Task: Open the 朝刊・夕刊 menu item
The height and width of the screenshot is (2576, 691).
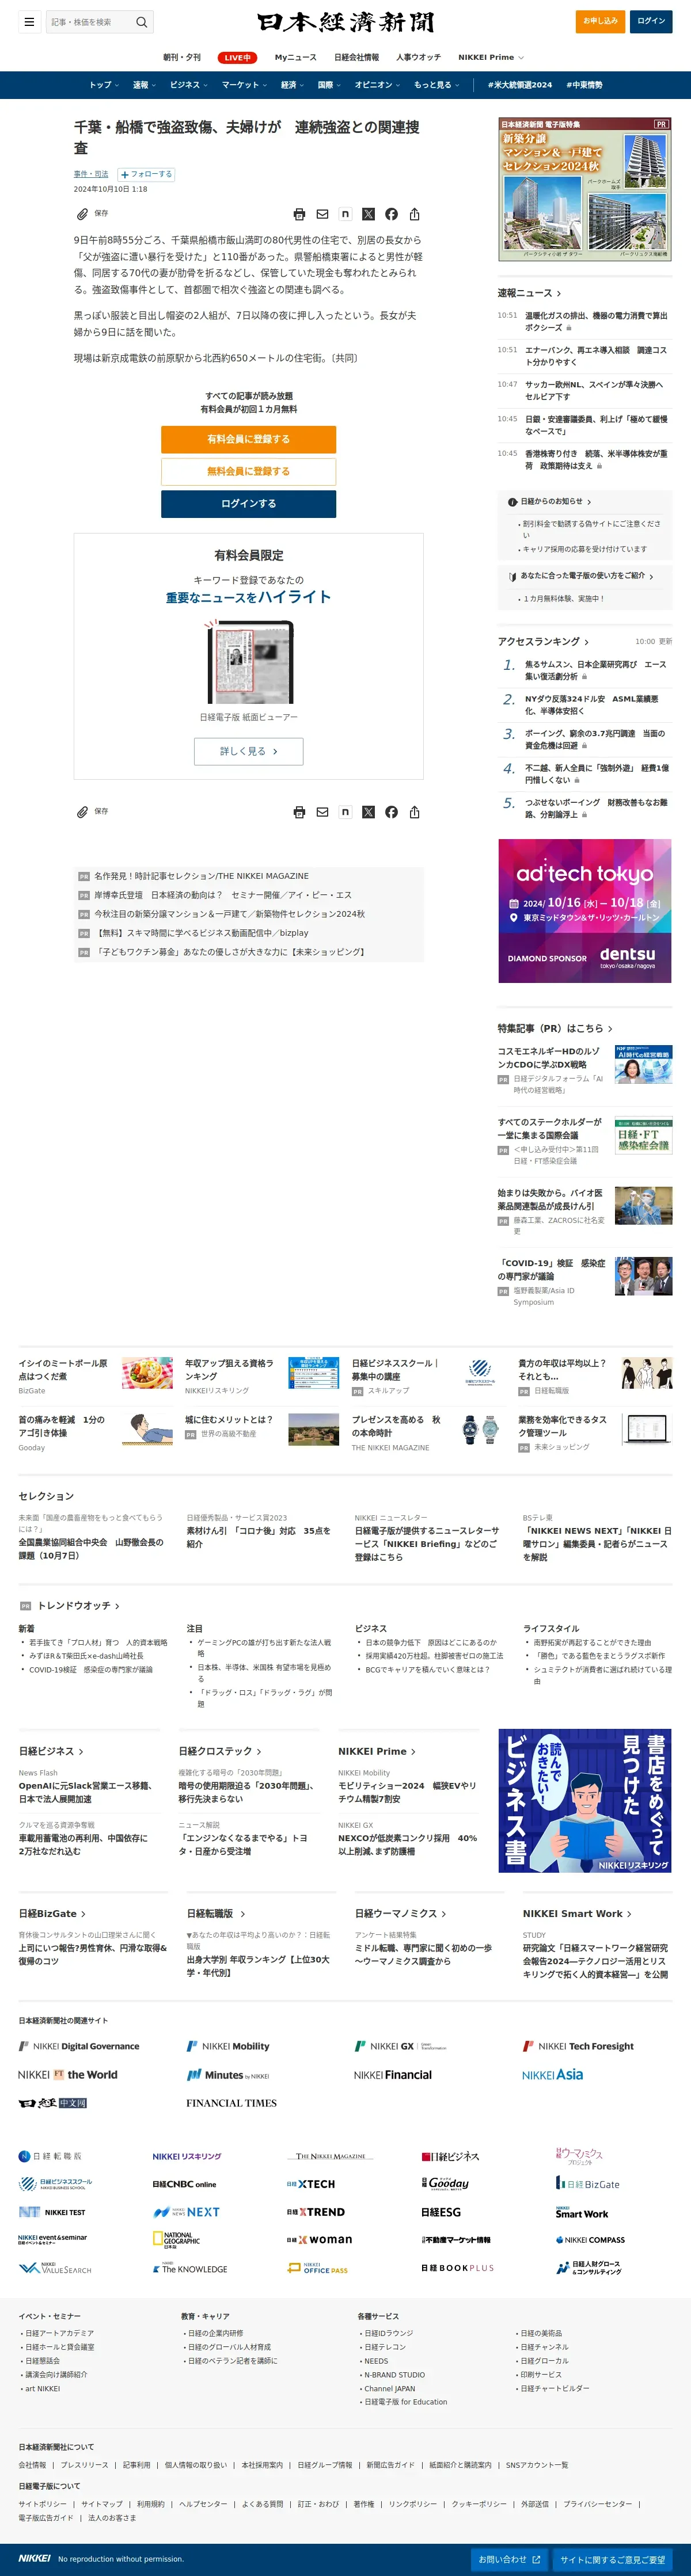Action: [182, 57]
